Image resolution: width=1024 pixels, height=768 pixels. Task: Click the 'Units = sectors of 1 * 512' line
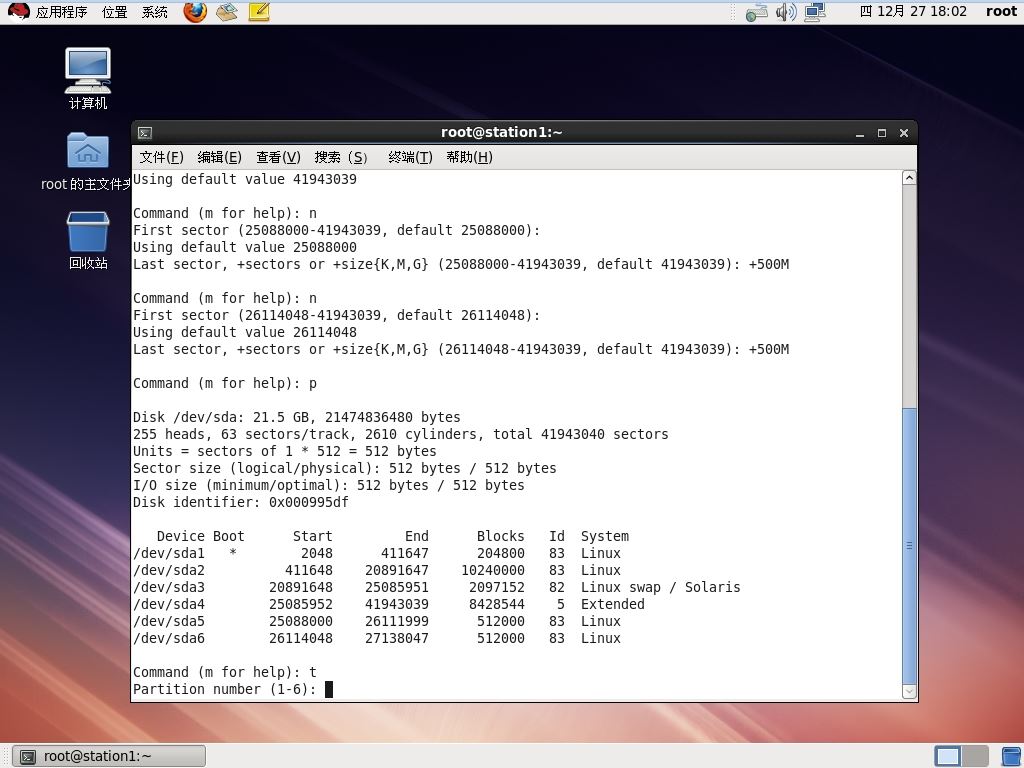[x=285, y=451]
